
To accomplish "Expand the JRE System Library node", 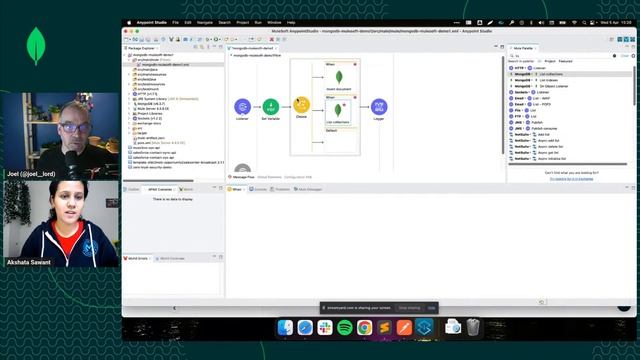I will point(129,99).
